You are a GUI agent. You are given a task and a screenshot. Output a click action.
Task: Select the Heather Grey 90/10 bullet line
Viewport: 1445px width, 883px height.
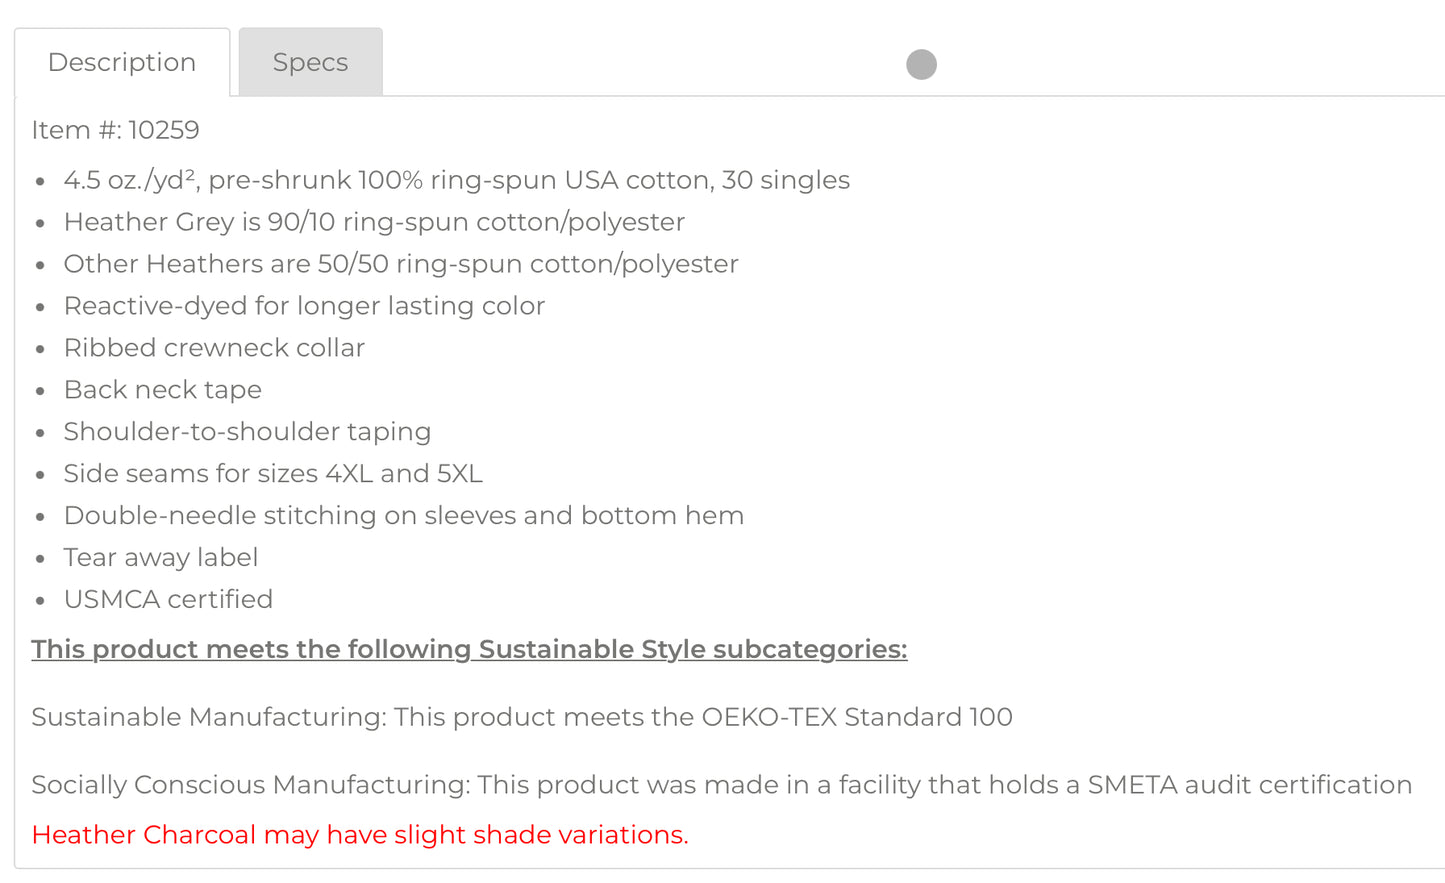click(x=374, y=222)
